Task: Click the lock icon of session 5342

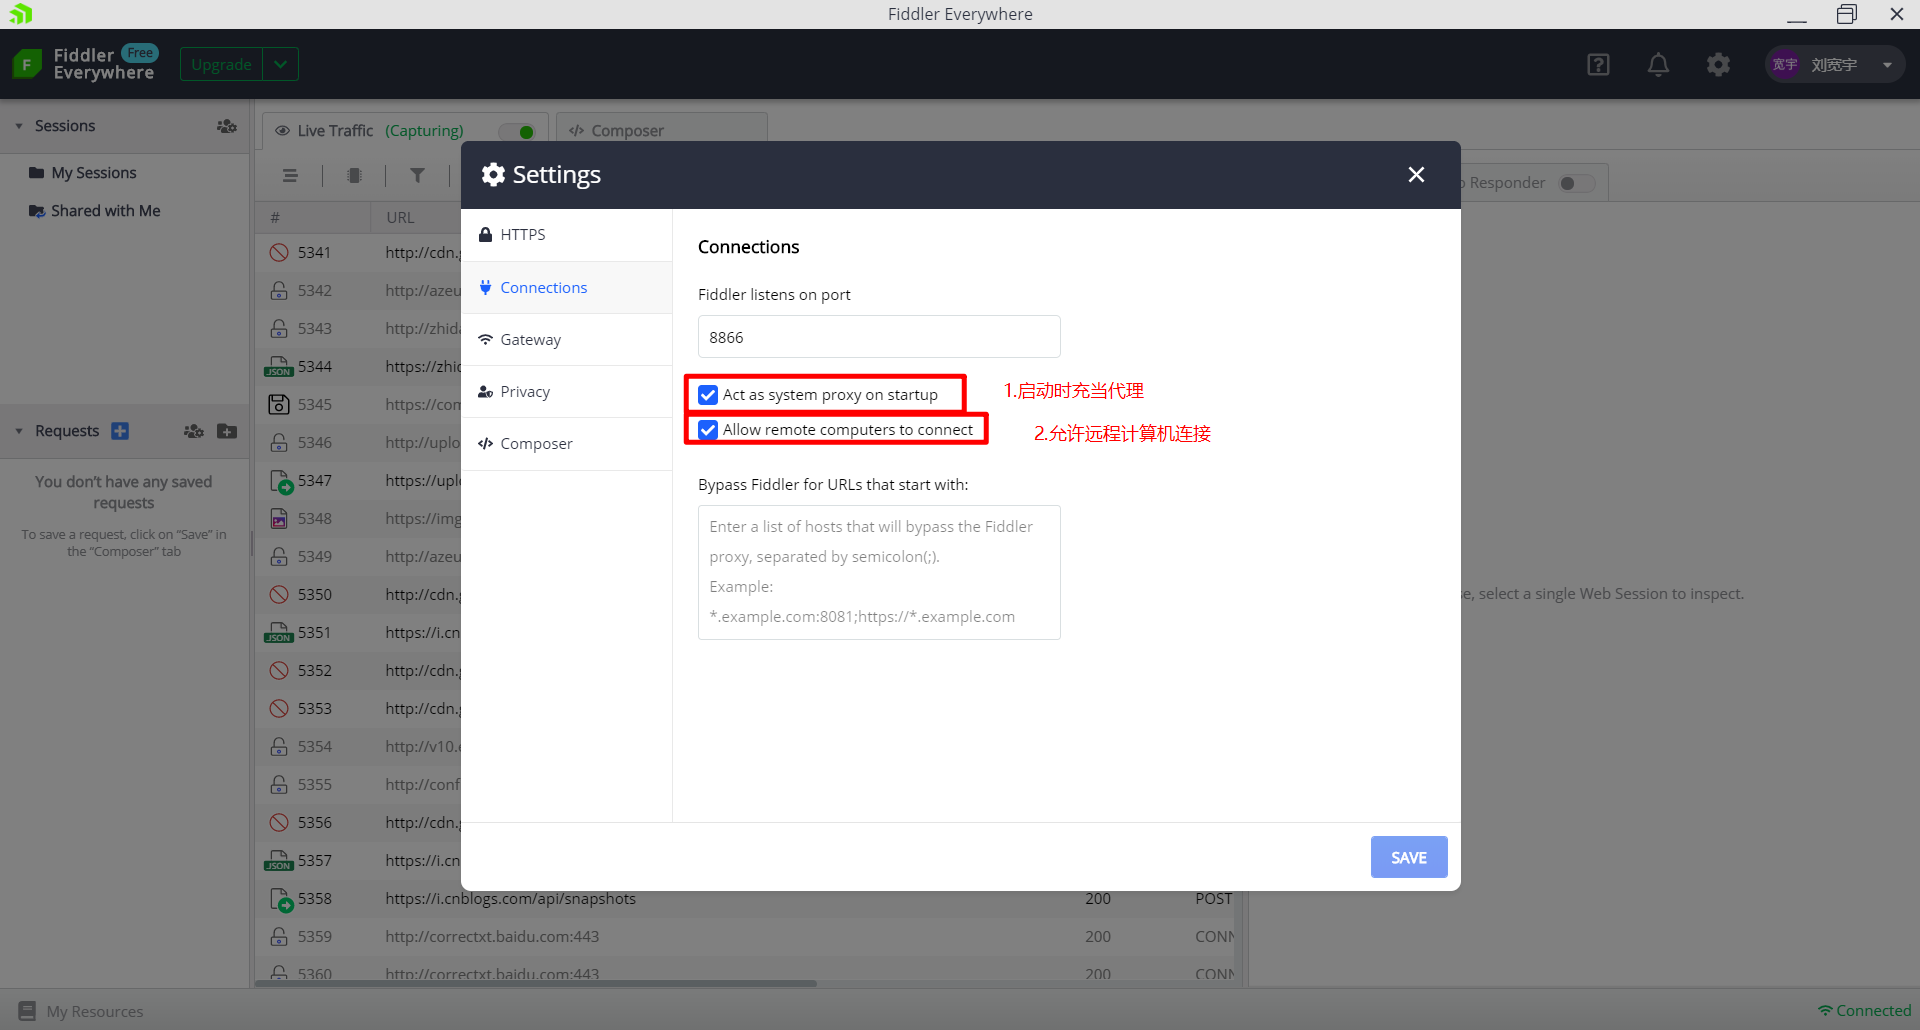Action: 279,290
